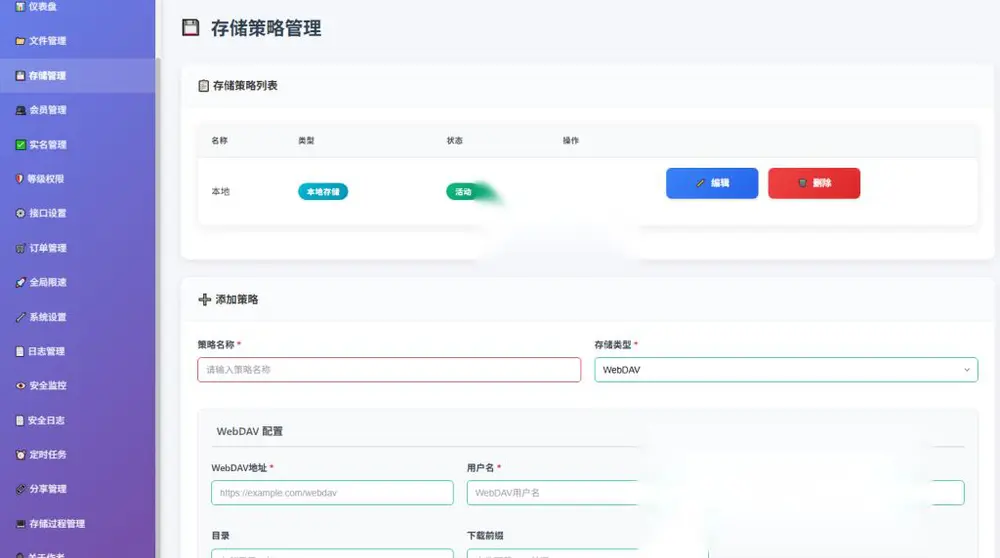Click the 类型 column header
This screenshot has width=1000, height=558.
[306, 140]
